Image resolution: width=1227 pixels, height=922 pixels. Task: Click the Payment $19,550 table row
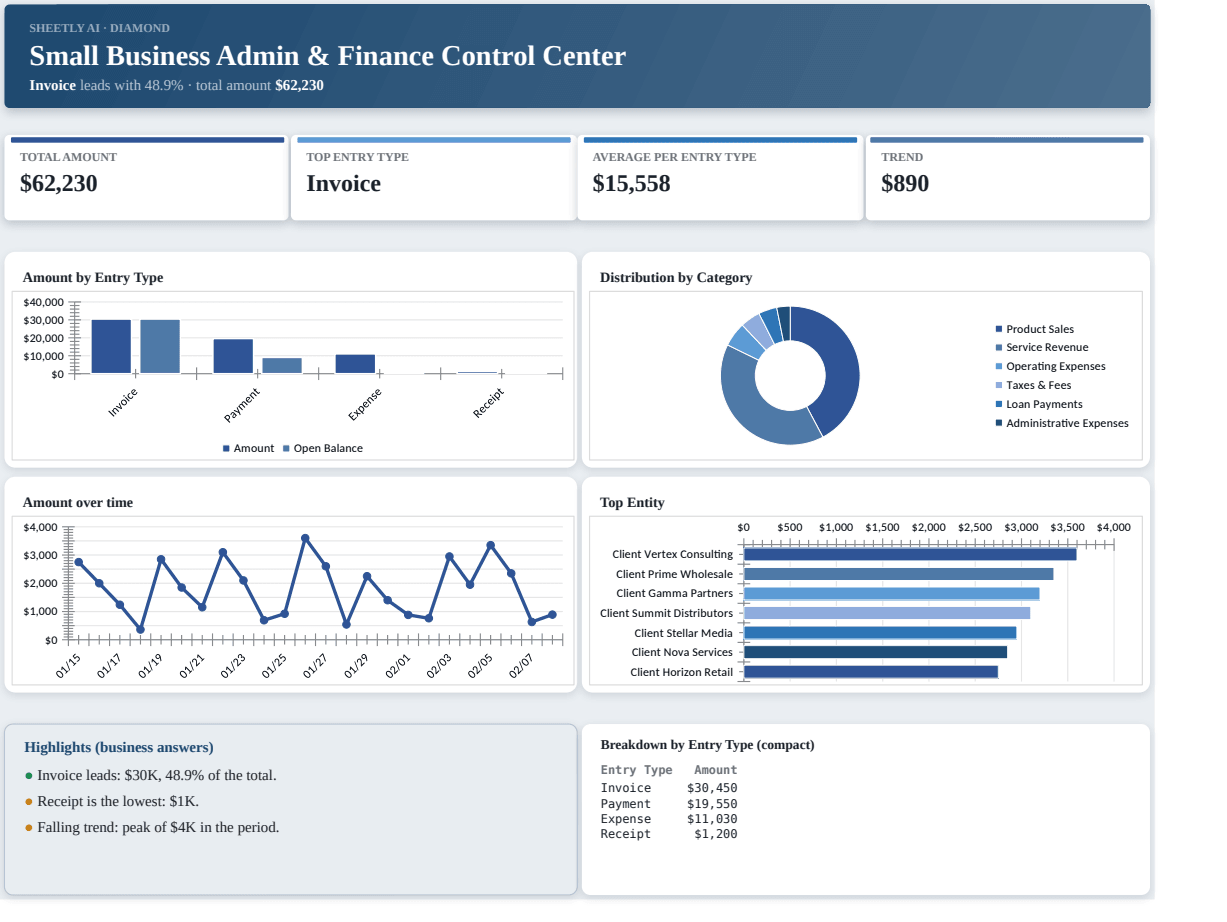click(x=669, y=804)
